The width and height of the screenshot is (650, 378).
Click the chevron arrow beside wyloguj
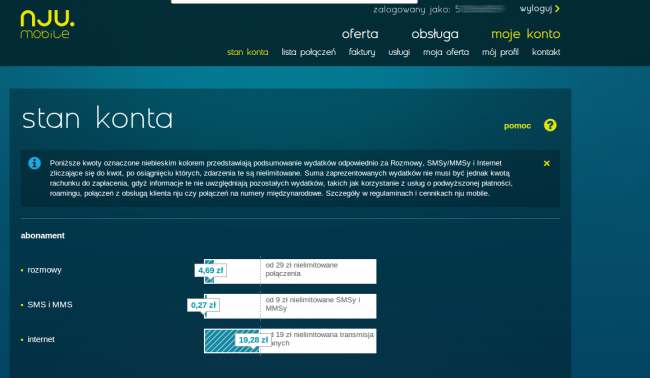pyautogui.click(x=557, y=8)
